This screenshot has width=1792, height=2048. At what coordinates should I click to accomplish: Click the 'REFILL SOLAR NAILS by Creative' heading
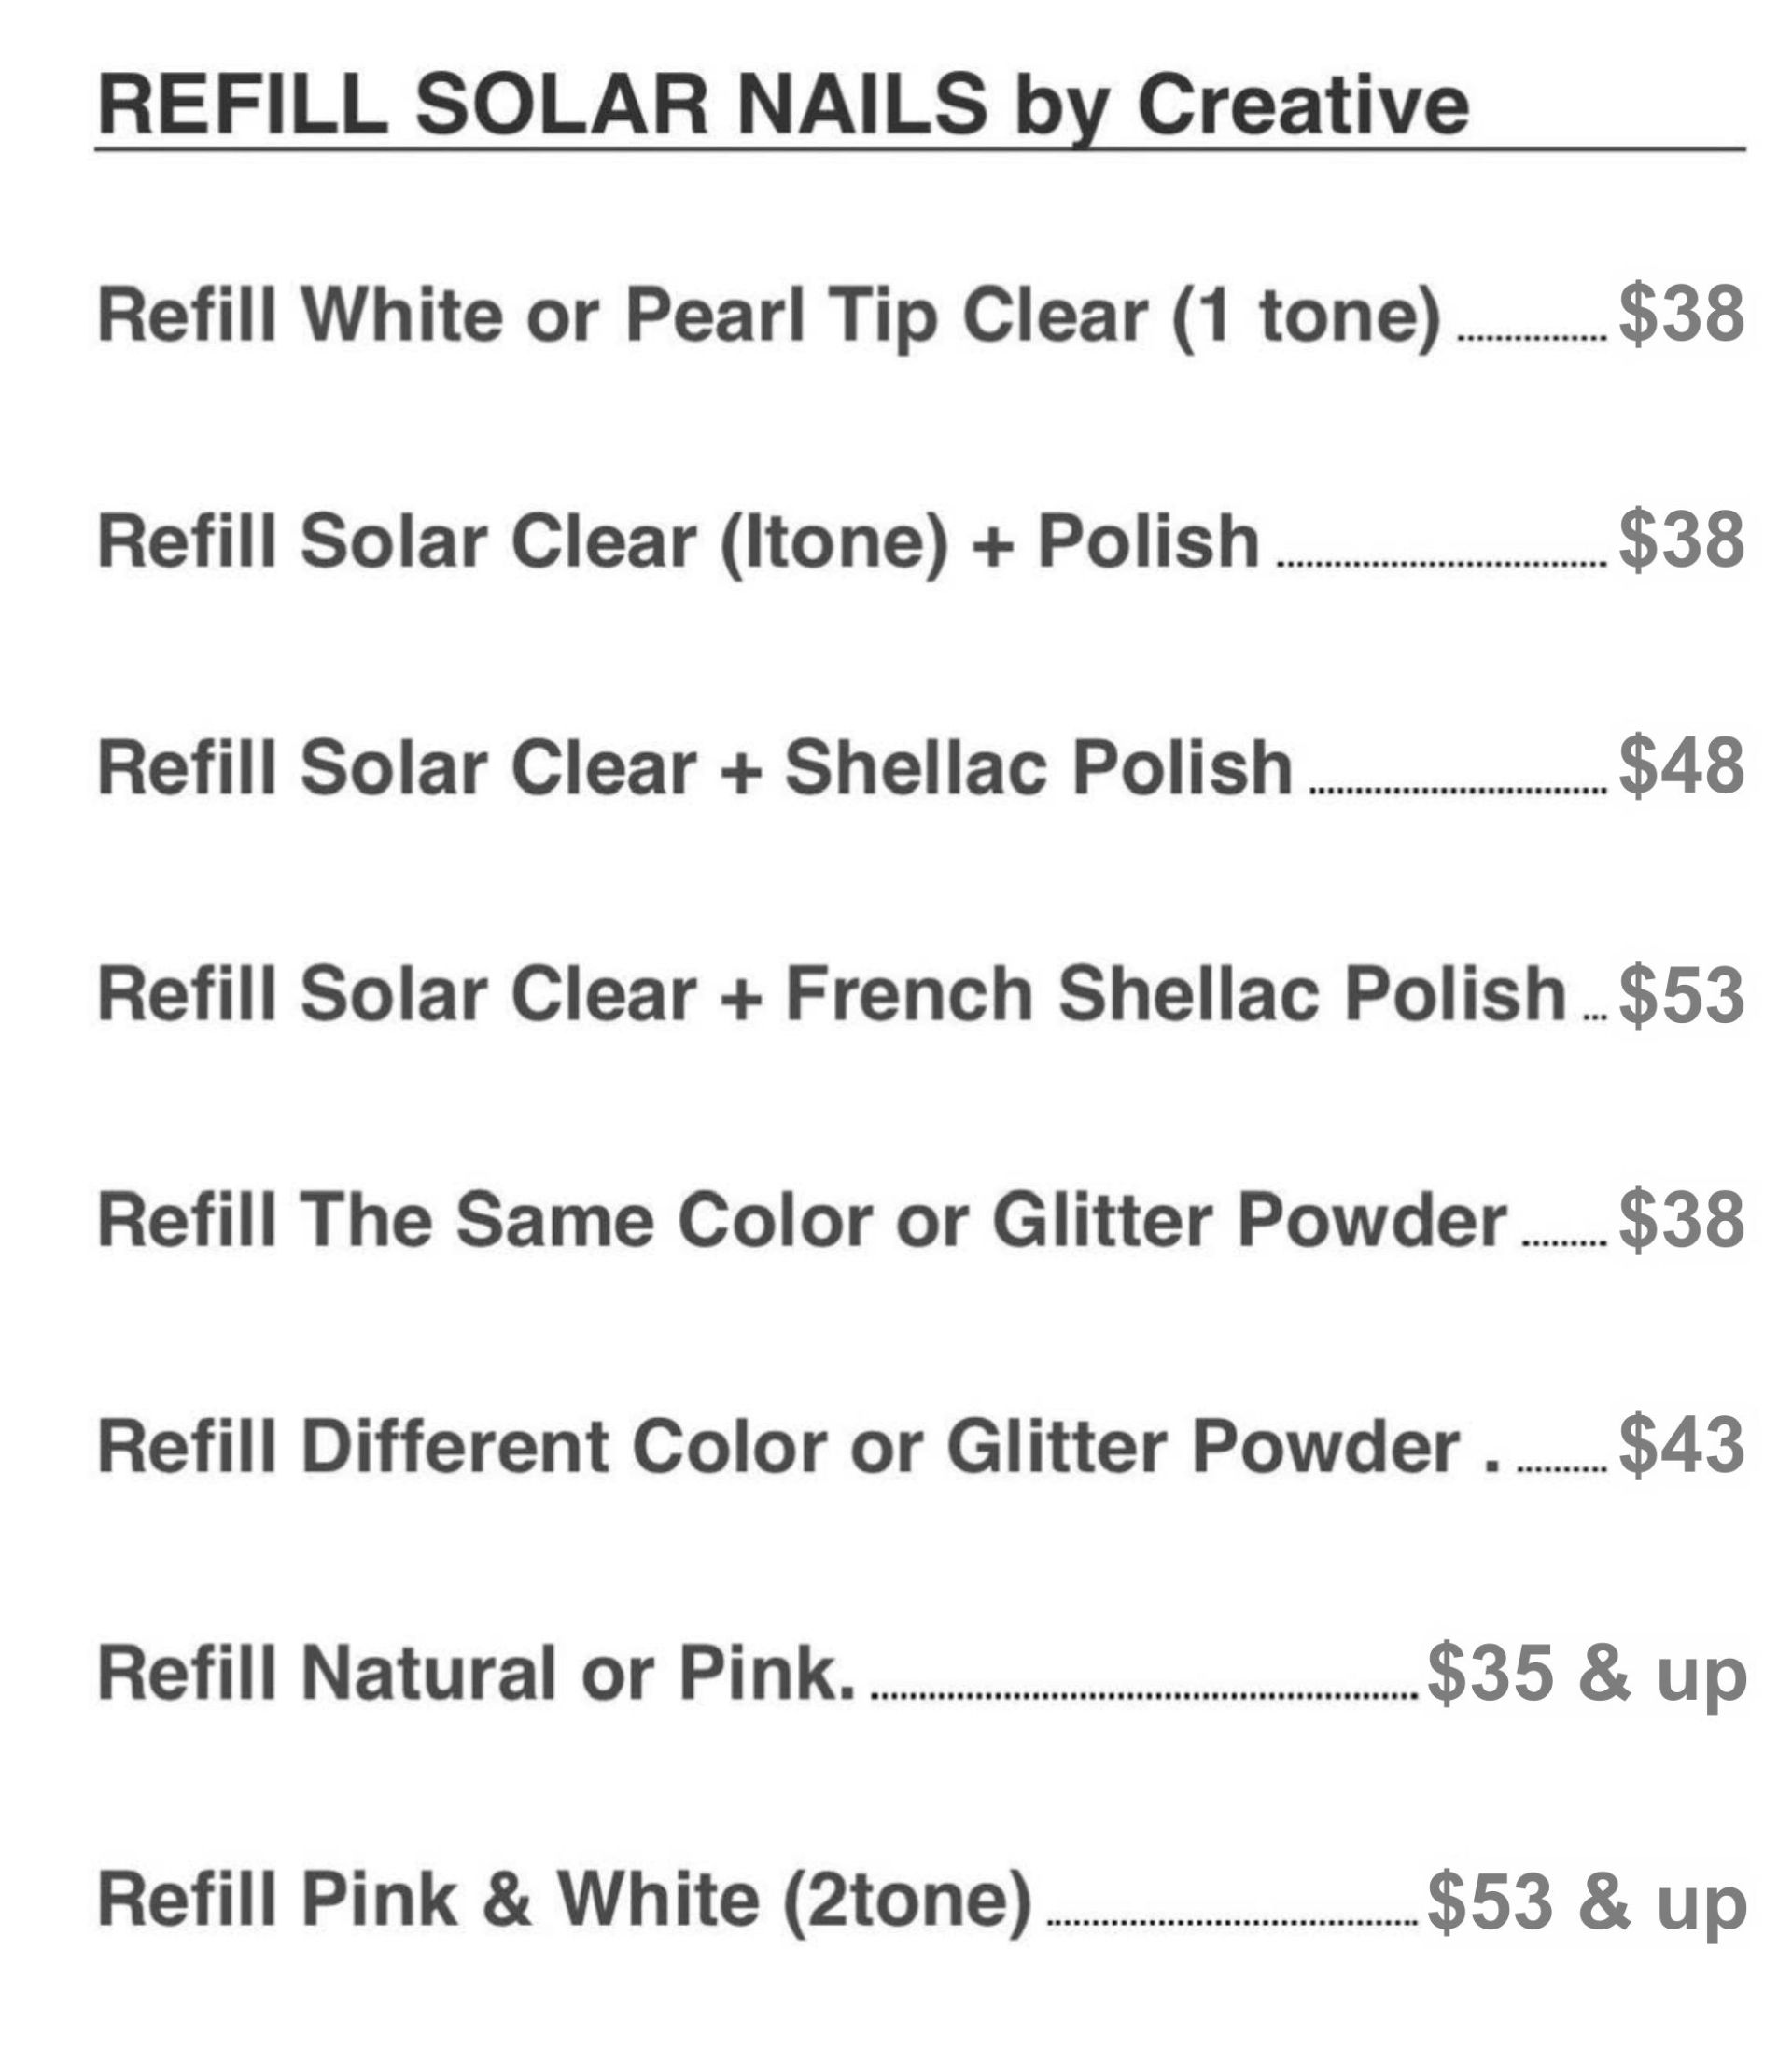[x=783, y=105]
